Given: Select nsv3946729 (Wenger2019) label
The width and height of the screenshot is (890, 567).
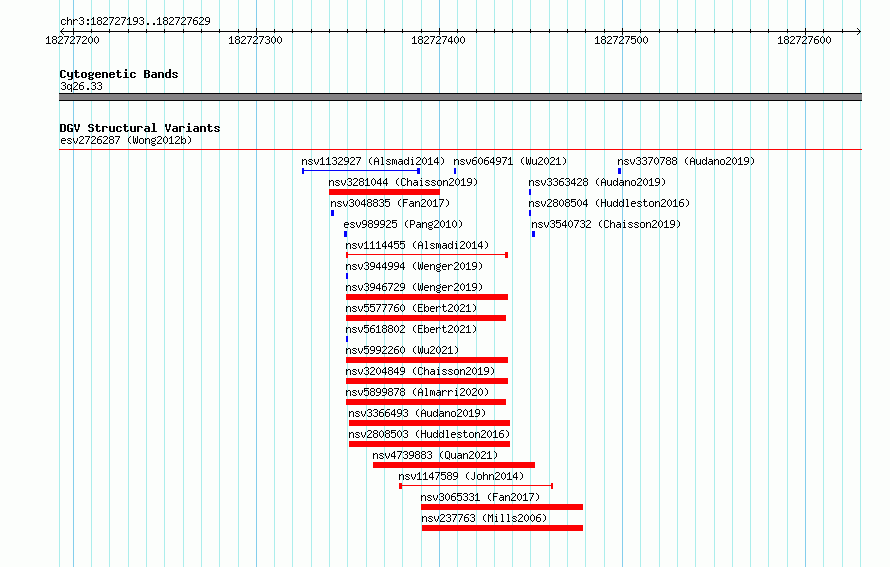Looking at the screenshot, I should pyautogui.click(x=414, y=287).
